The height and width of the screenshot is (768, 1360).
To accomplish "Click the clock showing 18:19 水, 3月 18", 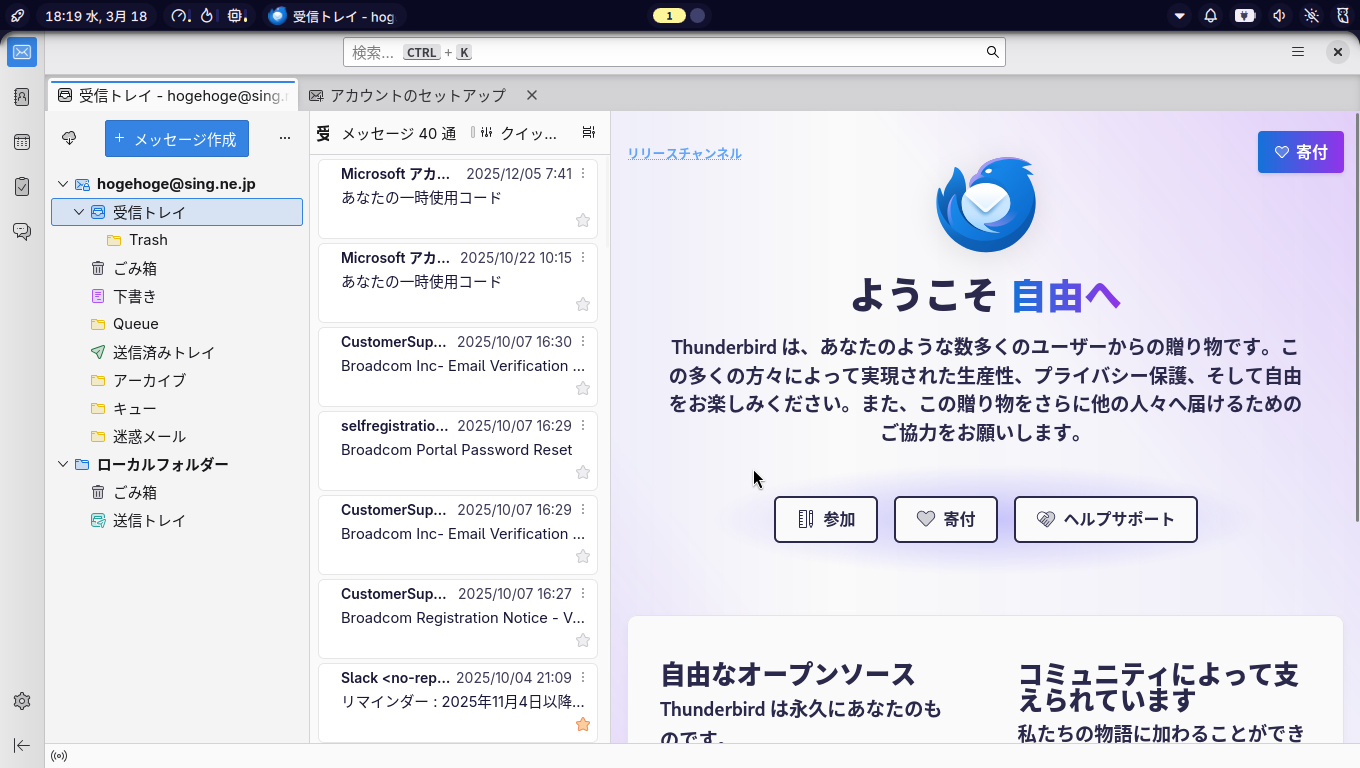I will [x=96, y=16].
